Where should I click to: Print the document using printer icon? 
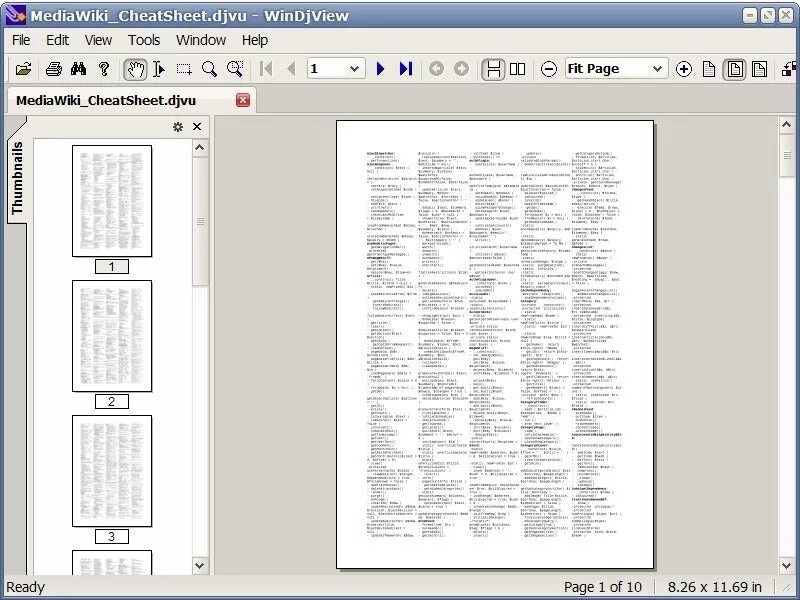point(54,69)
